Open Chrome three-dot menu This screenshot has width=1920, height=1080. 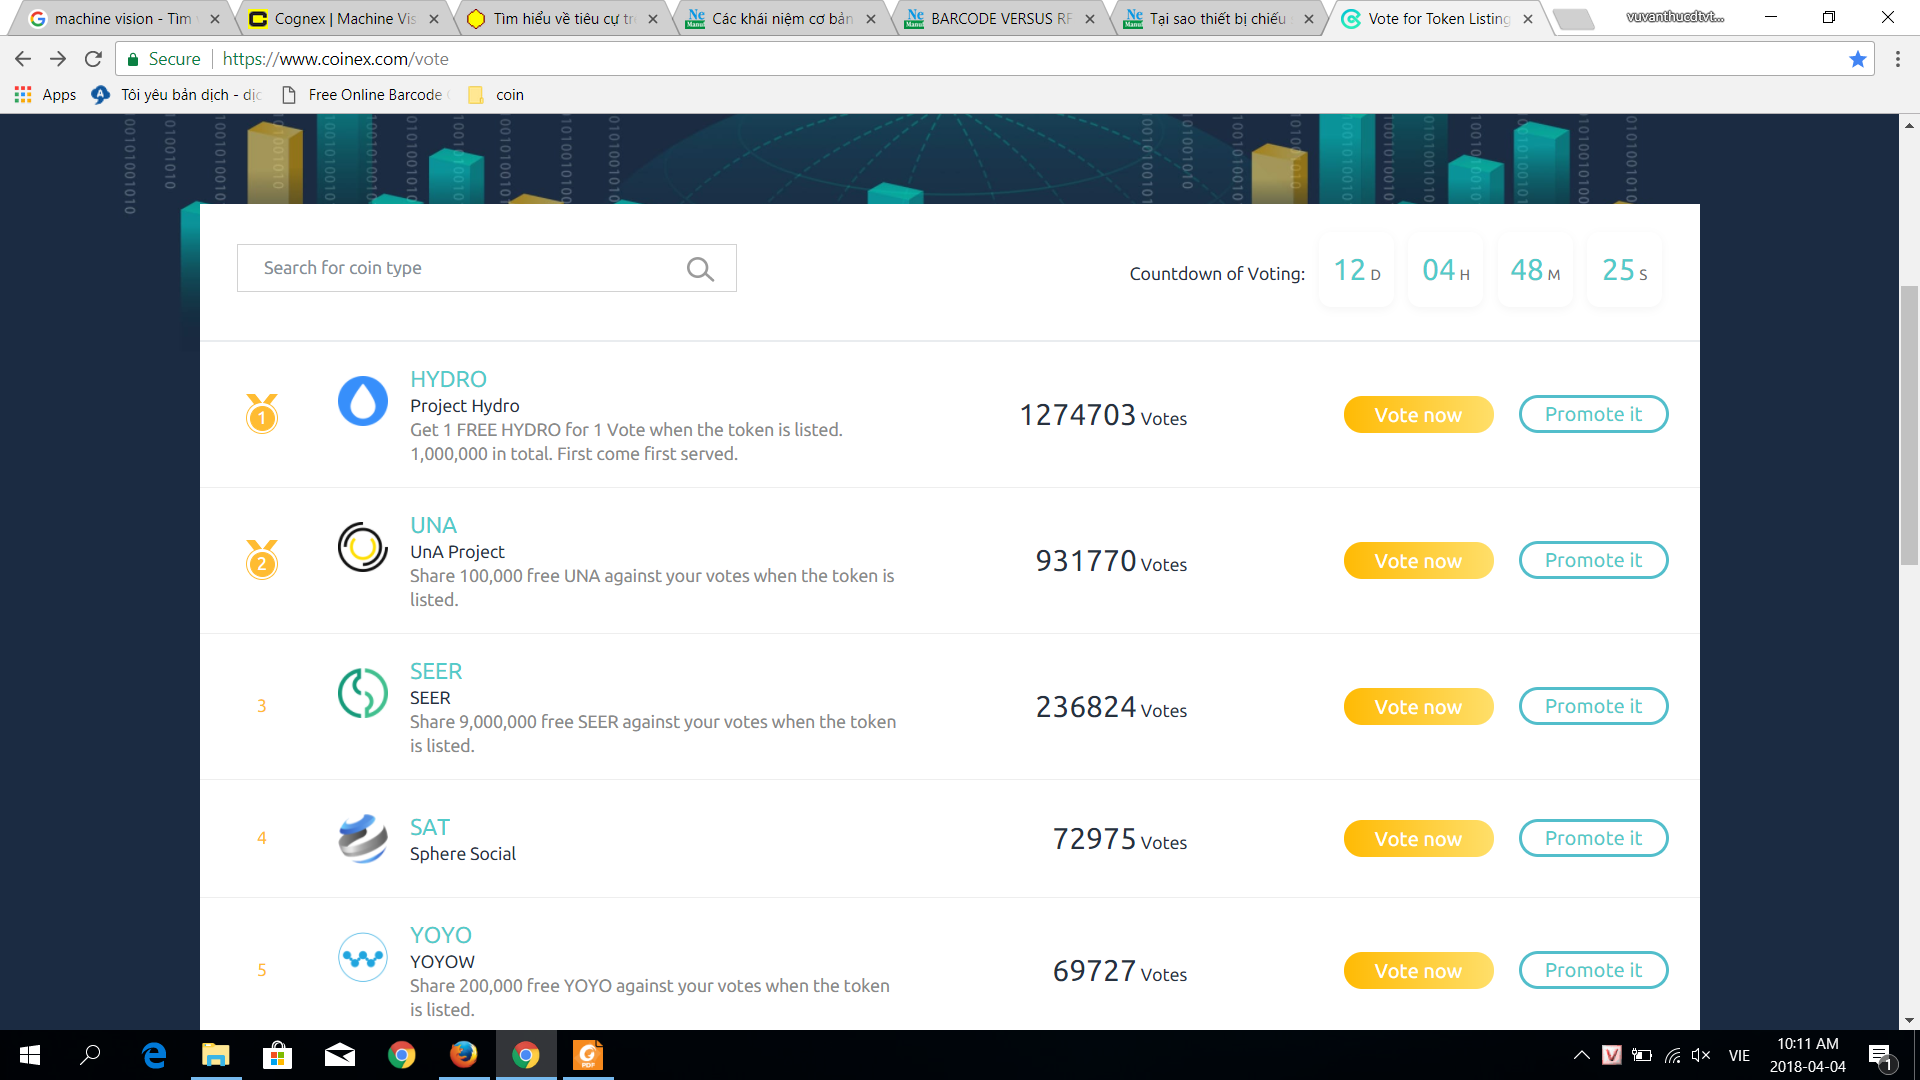pyautogui.click(x=1897, y=59)
